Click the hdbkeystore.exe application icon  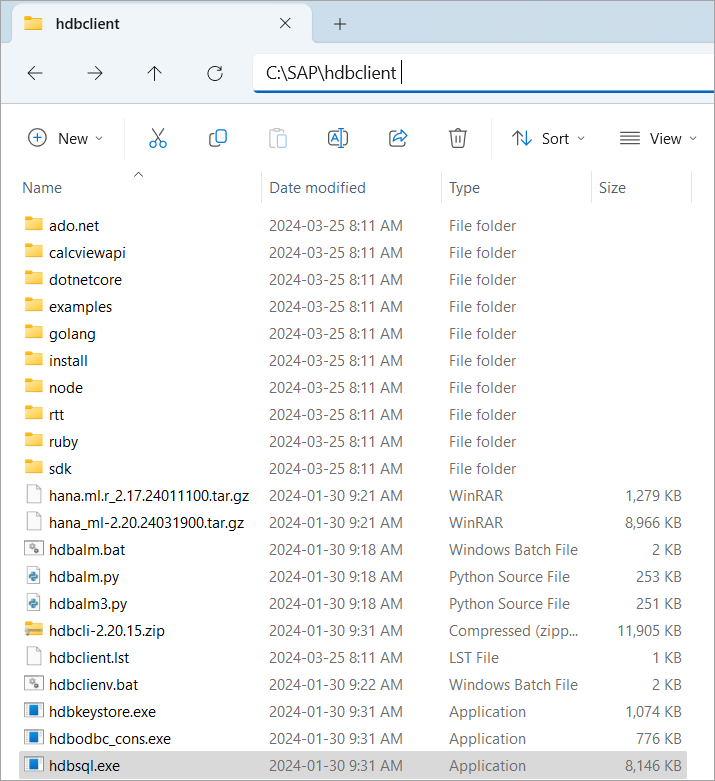pyautogui.click(x=33, y=710)
